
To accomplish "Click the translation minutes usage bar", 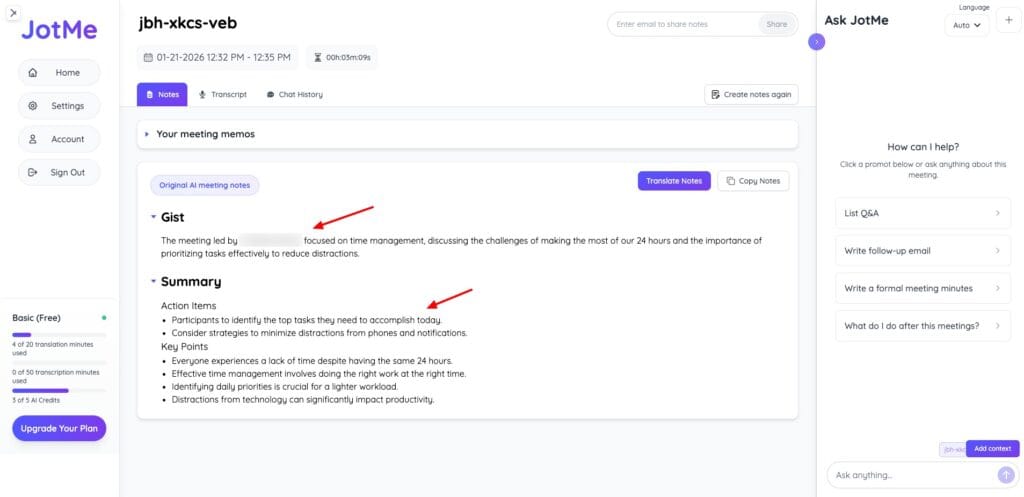I will (59, 334).
